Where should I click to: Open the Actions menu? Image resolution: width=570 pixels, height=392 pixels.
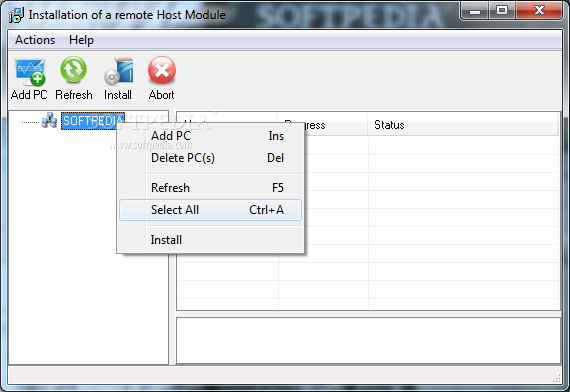pos(35,40)
